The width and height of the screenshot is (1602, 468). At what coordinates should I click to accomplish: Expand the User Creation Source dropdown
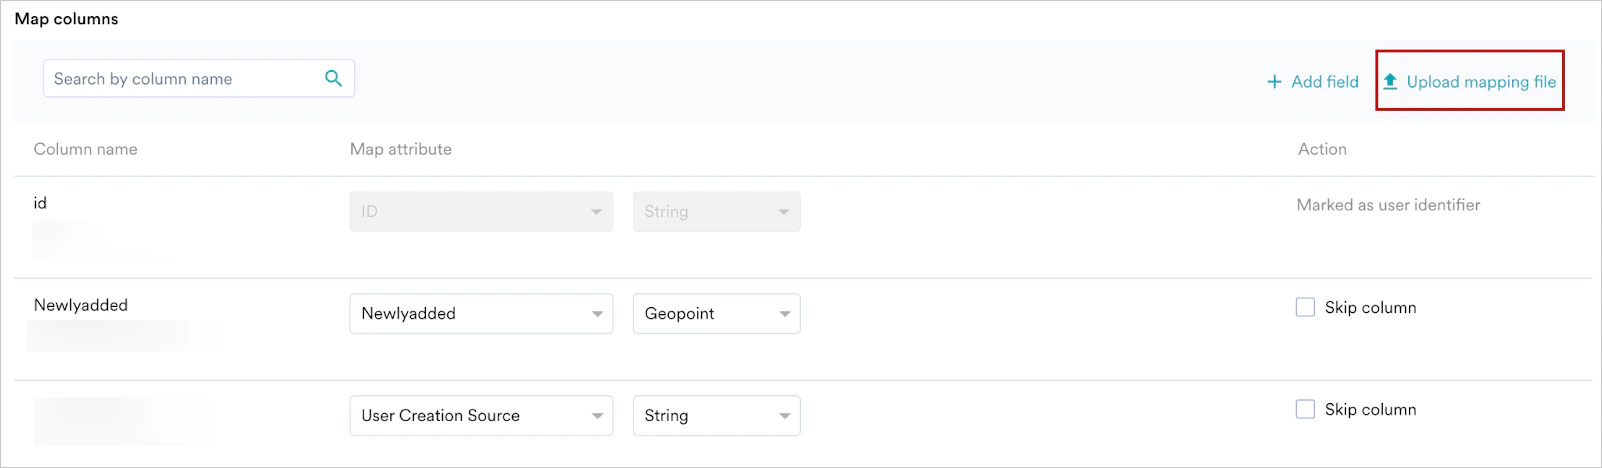coord(480,416)
